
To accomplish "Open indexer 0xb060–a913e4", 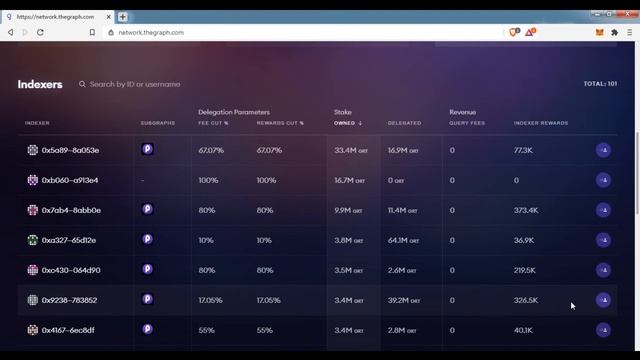I will (70, 180).
